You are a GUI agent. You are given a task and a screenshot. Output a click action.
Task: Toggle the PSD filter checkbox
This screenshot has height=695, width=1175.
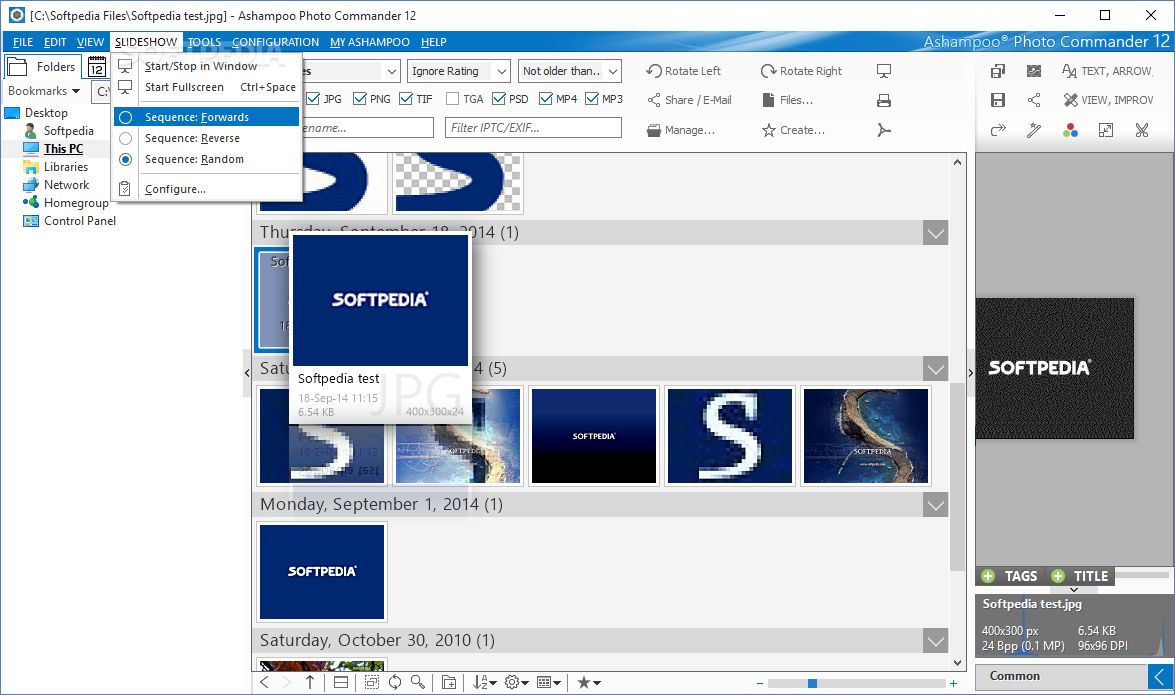499,99
